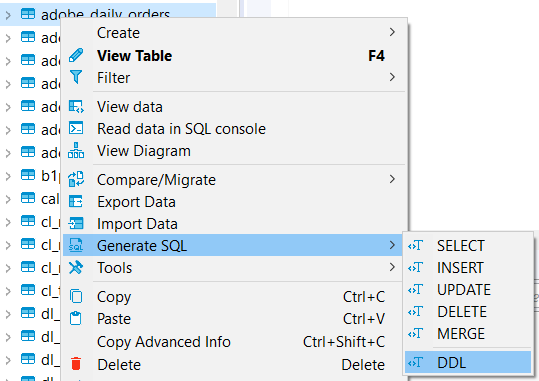Click the template icon beside SELECT
This screenshot has width=539, height=381.
pos(415,246)
